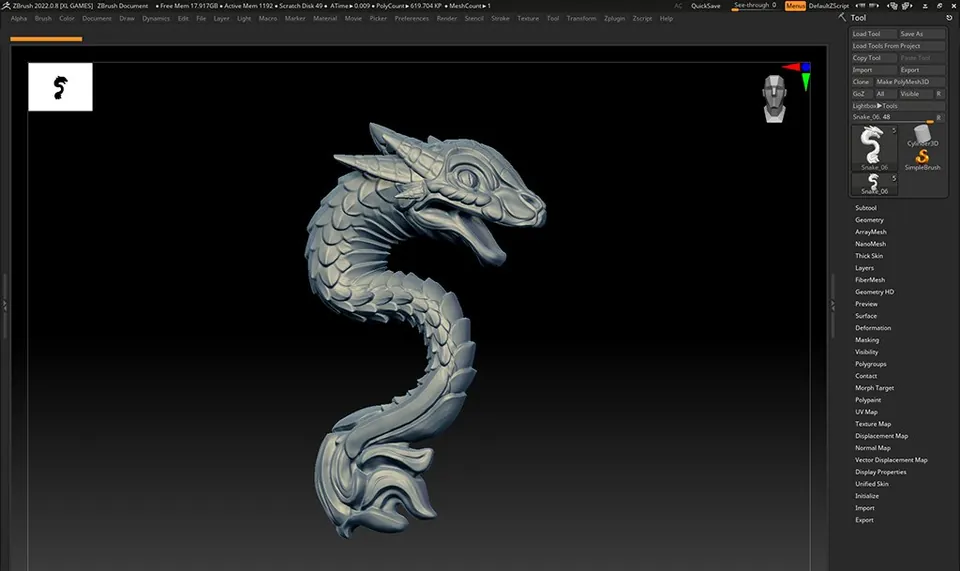Click the R button beside Snake_06. 48
Image resolution: width=960 pixels, height=571 pixels.
939,117
